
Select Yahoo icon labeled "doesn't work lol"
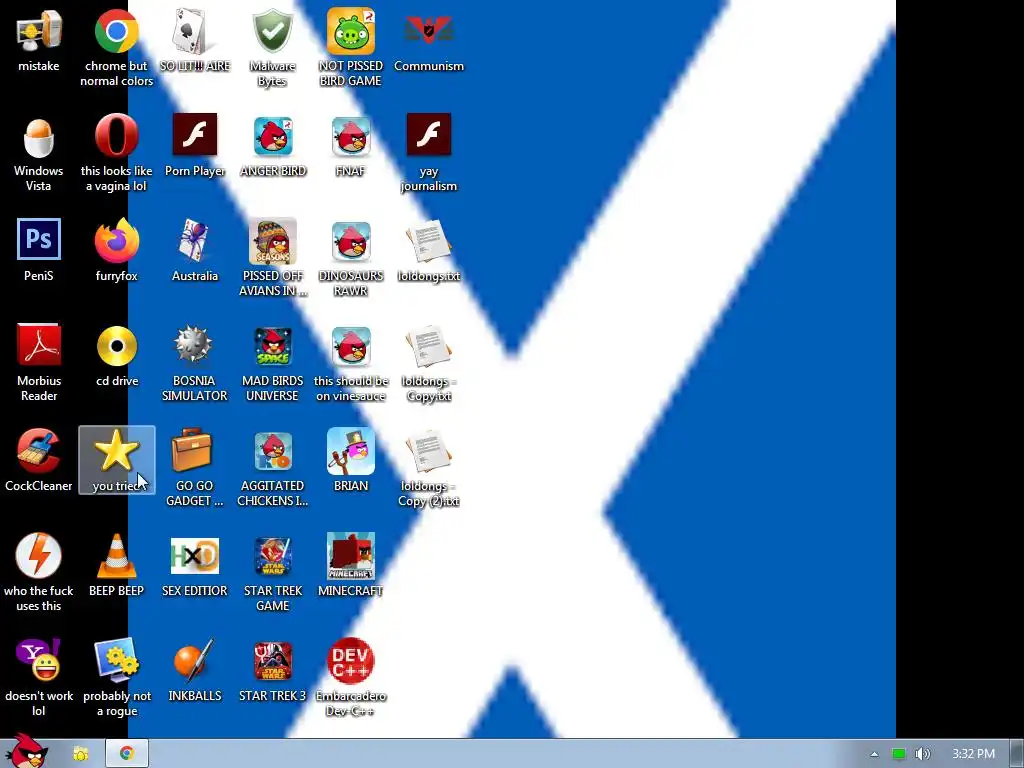pyautogui.click(x=39, y=660)
